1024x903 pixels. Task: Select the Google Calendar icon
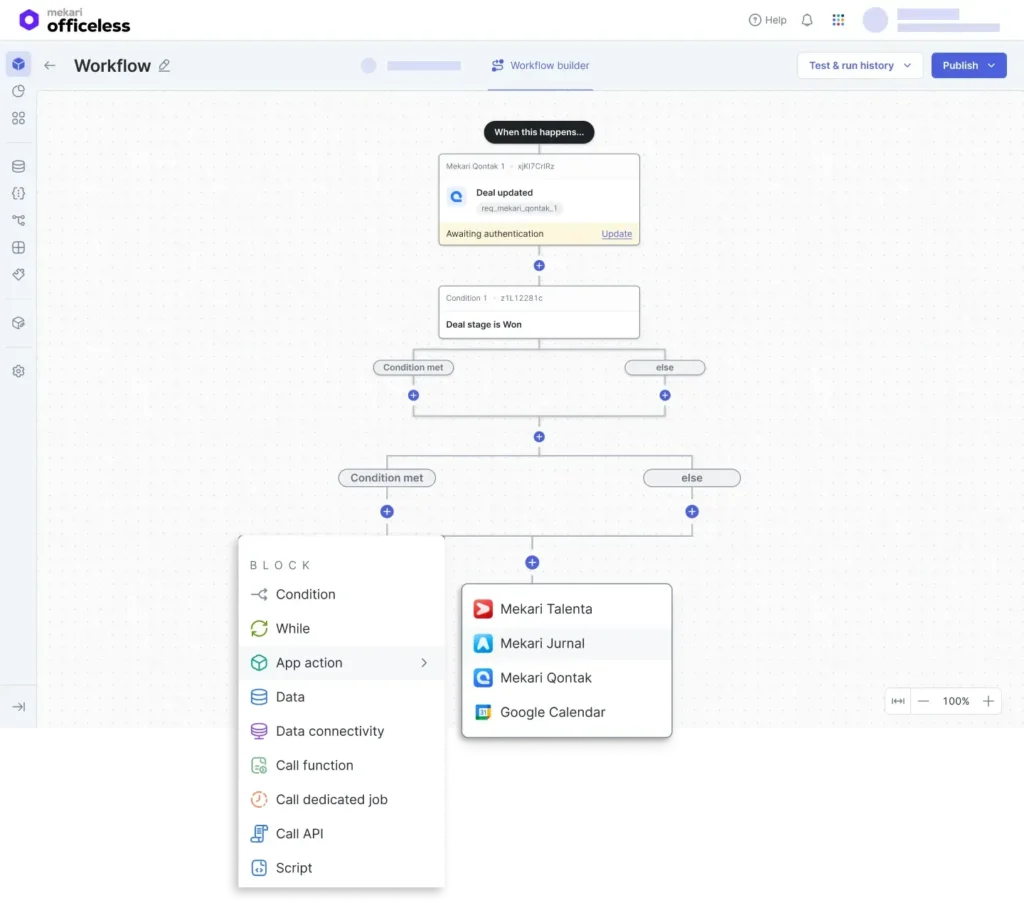coord(483,712)
